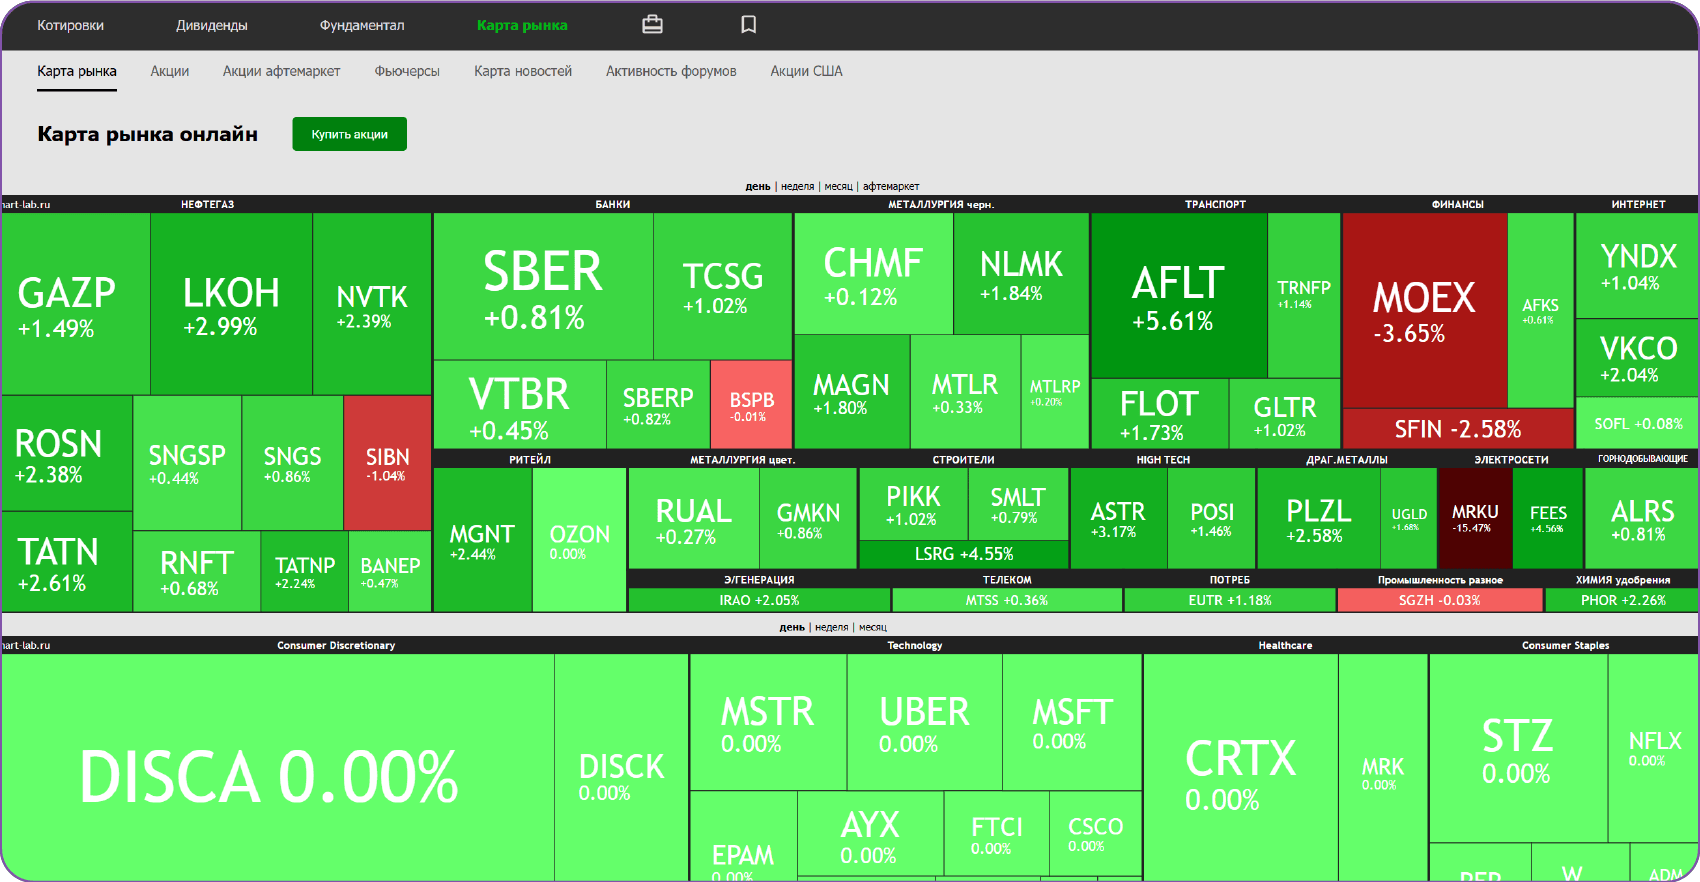Click the bookmark icon in top bar
Screen dimensions: 1700x882
748,25
